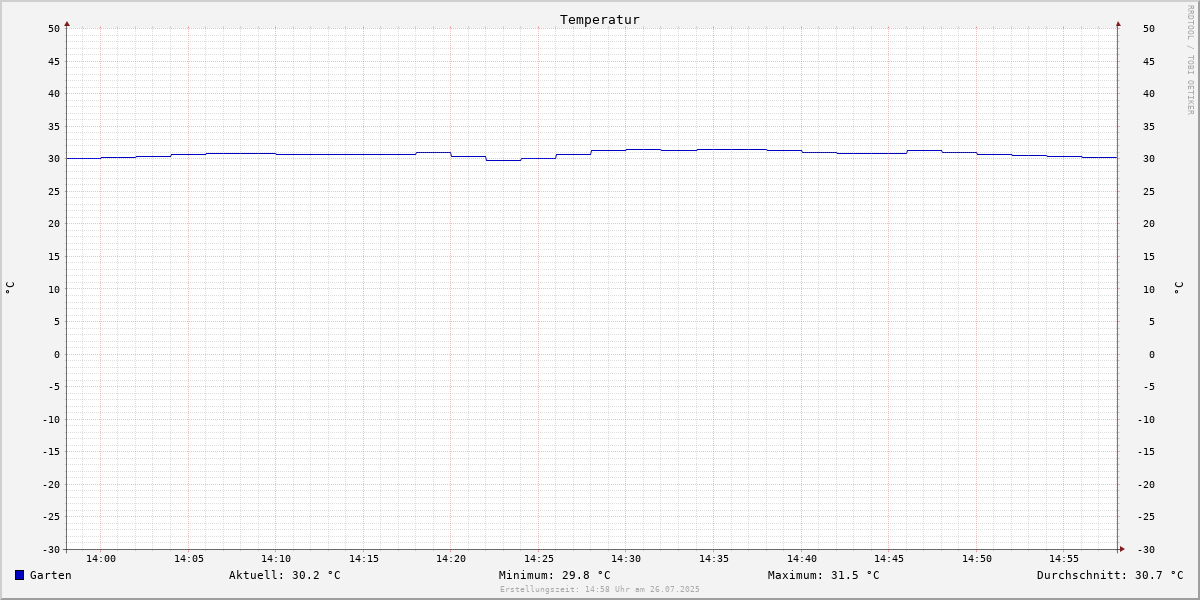Viewport: 1200px width, 600px height.
Task: Select the Maximum: 31.5 °C value
Action: [x=824, y=575]
